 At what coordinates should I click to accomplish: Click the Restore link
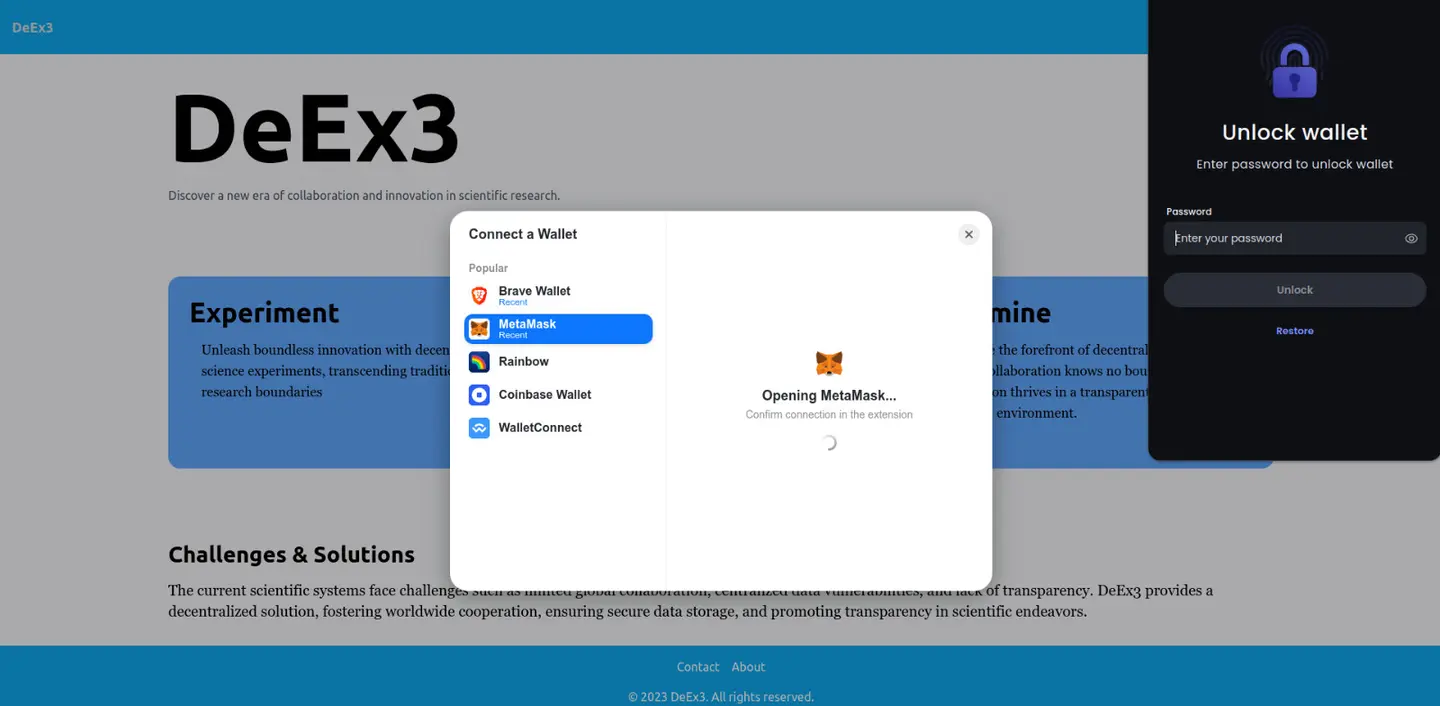(1294, 331)
